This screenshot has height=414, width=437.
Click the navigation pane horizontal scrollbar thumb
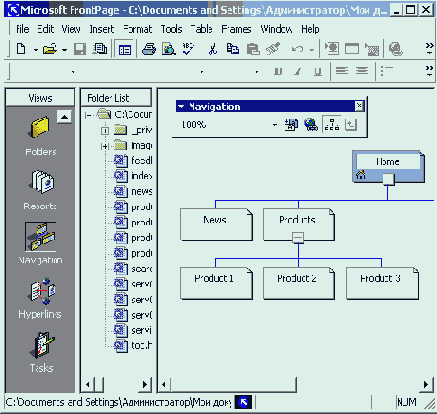click(233, 384)
